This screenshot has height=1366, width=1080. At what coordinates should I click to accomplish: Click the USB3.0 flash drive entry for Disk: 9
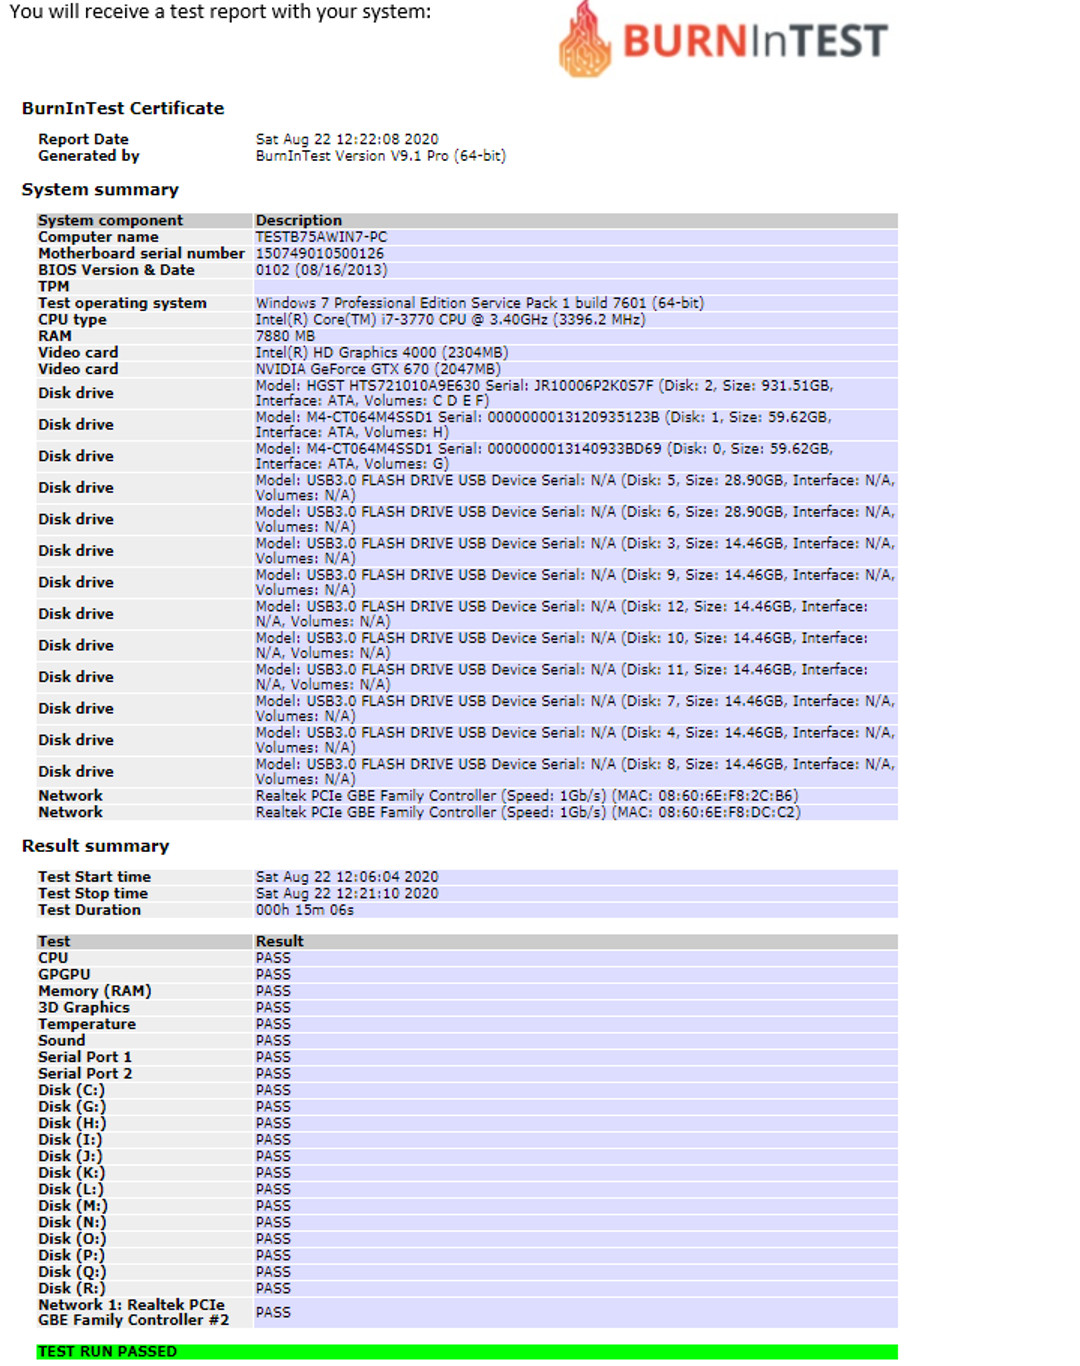576,582
